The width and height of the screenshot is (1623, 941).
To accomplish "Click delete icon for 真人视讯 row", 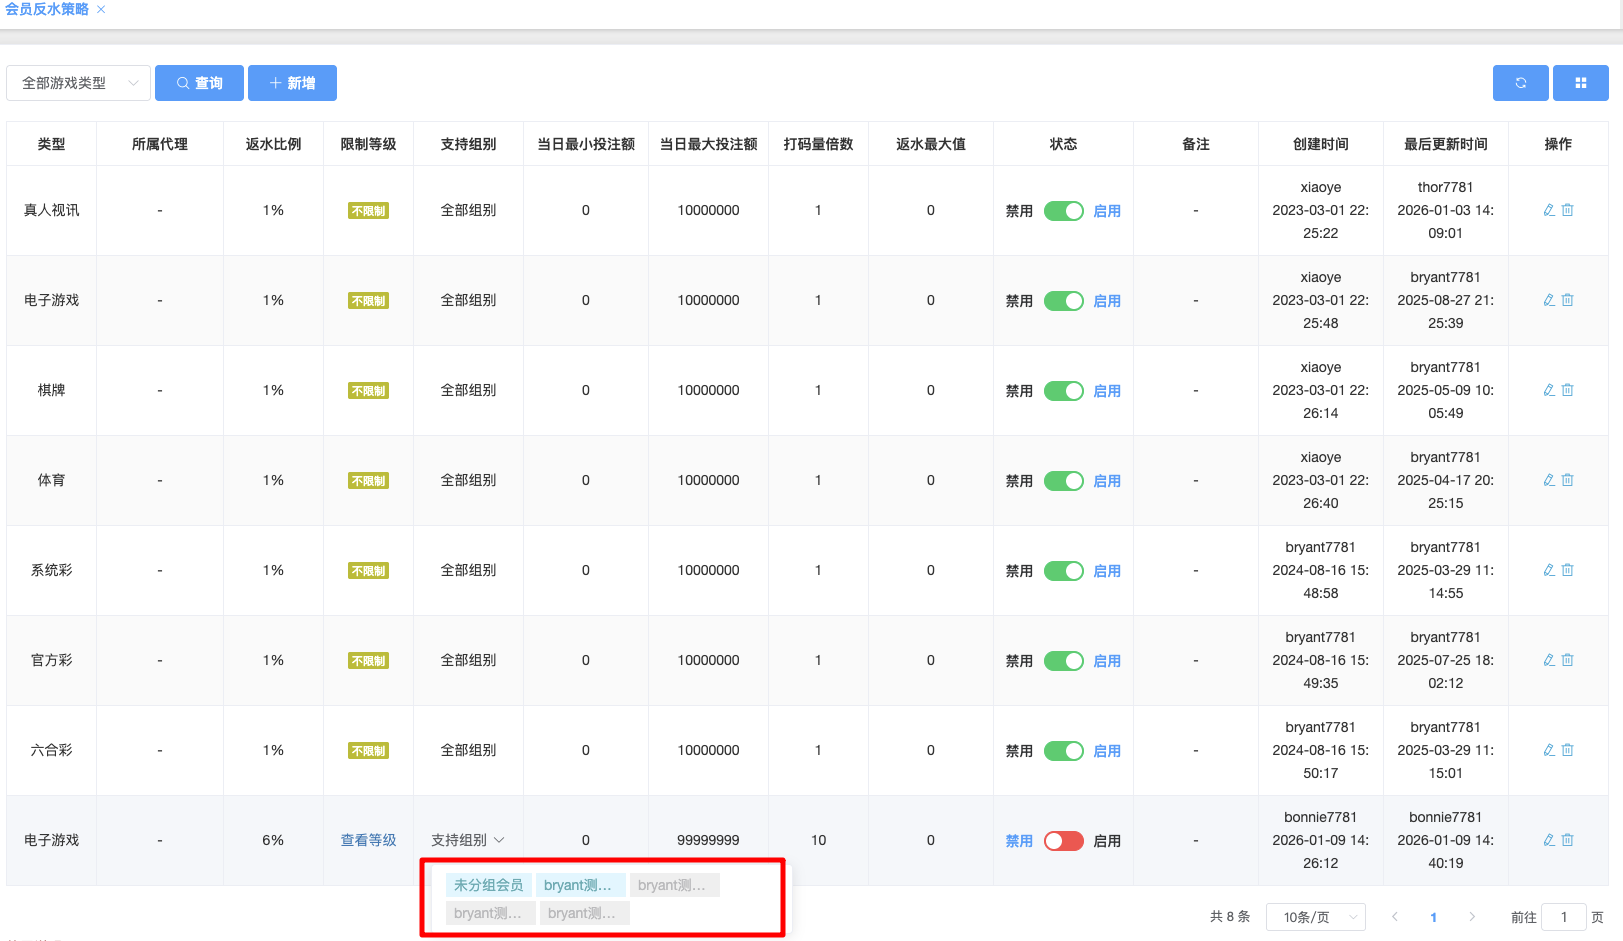I will click(x=1568, y=210).
